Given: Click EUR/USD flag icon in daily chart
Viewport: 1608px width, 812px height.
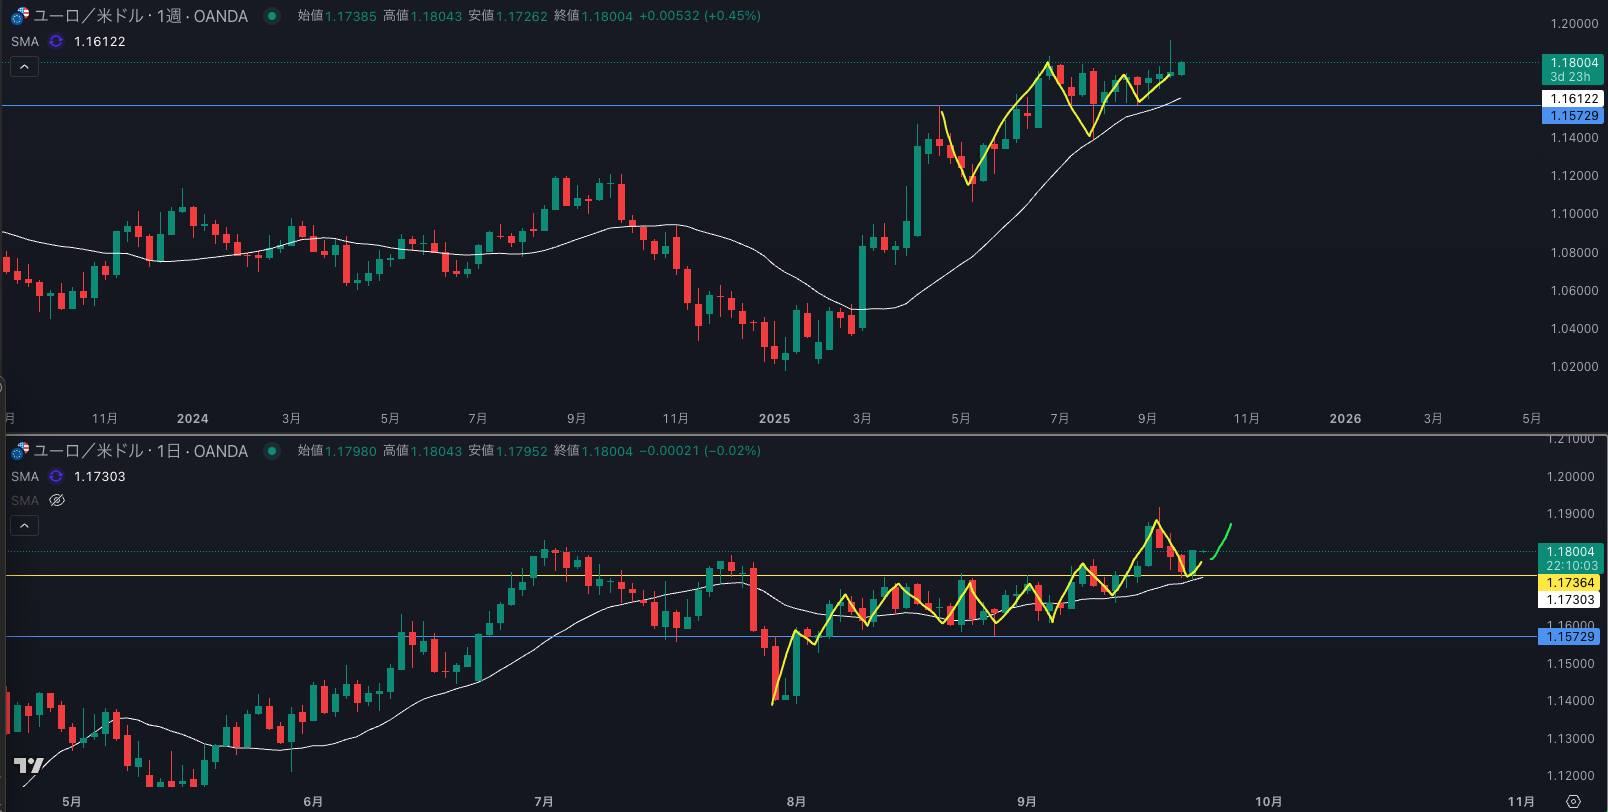Looking at the screenshot, I should coord(20,451).
